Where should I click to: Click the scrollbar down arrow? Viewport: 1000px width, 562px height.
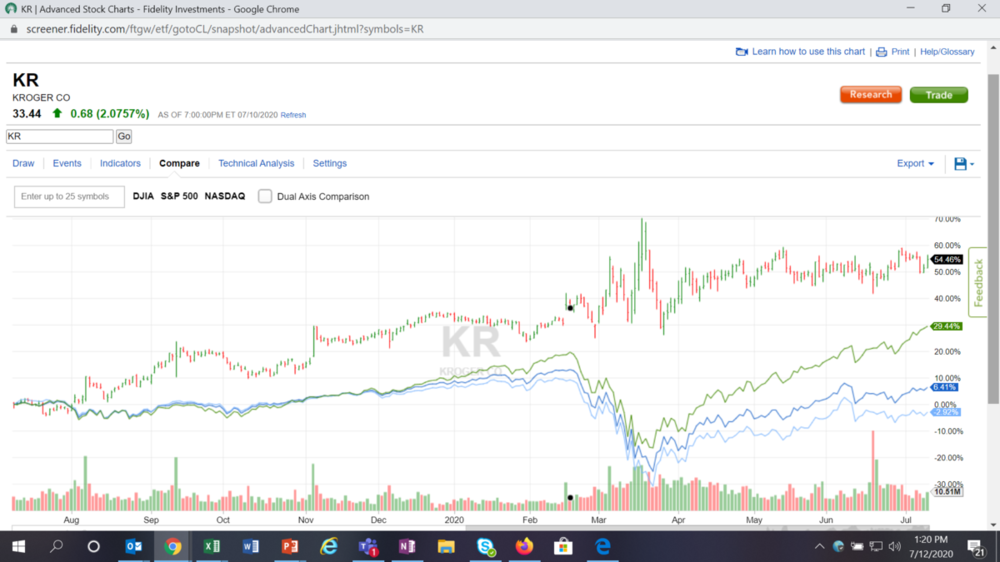(993, 524)
